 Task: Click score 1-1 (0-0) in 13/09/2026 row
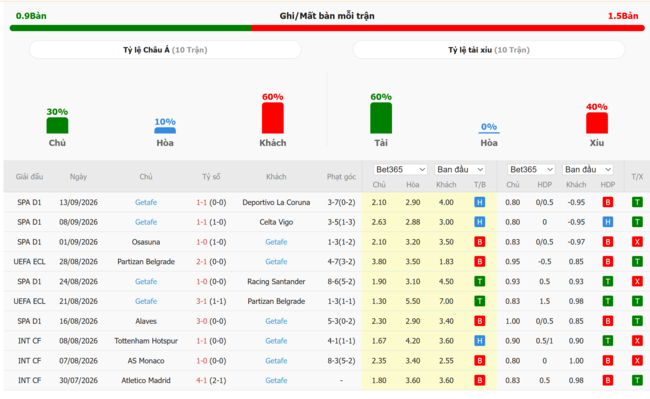[211, 202]
